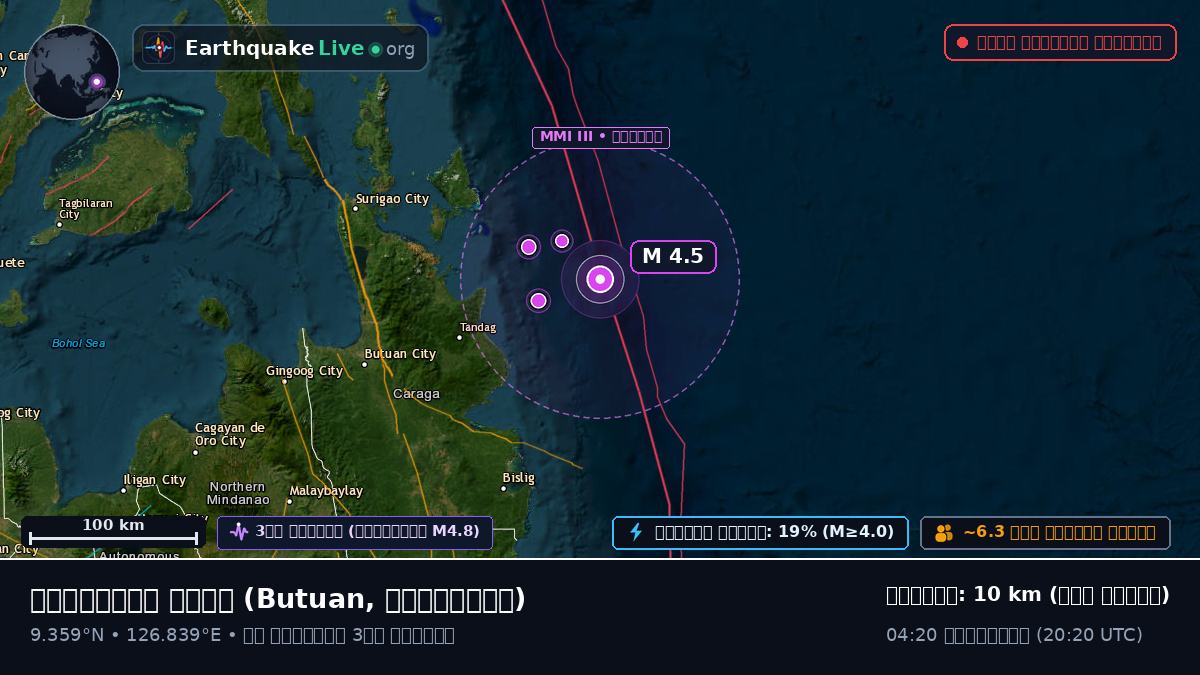Click the Bohol Sea label
The height and width of the screenshot is (675, 1200).
78,344
